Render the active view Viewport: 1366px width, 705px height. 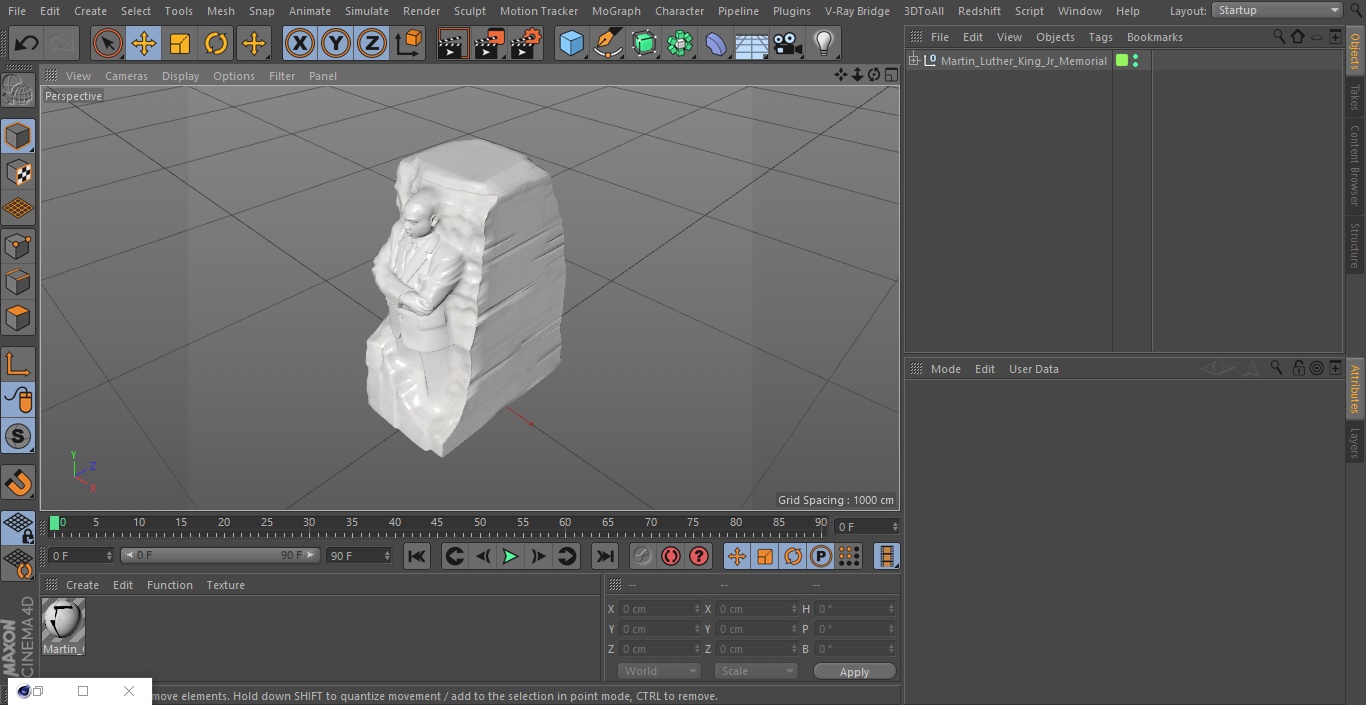tap(453, 43)
